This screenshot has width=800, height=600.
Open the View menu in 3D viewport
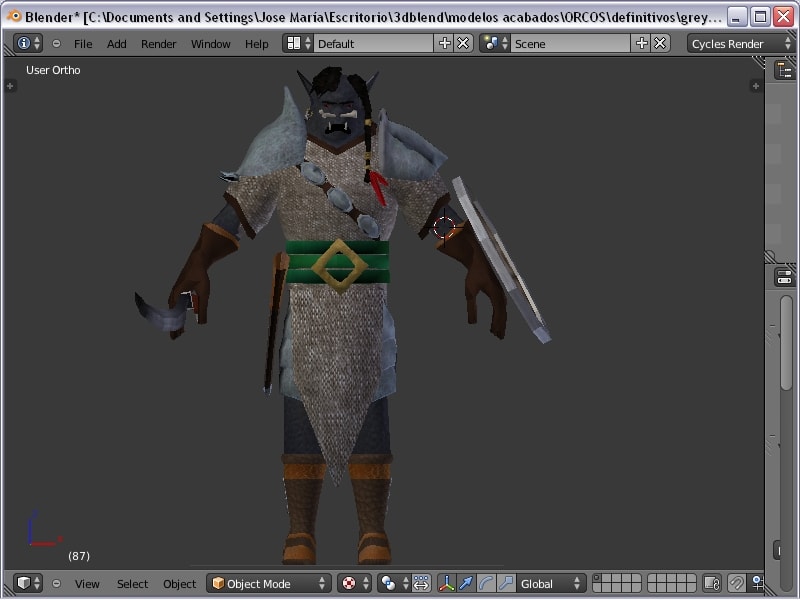pos(87,584)
